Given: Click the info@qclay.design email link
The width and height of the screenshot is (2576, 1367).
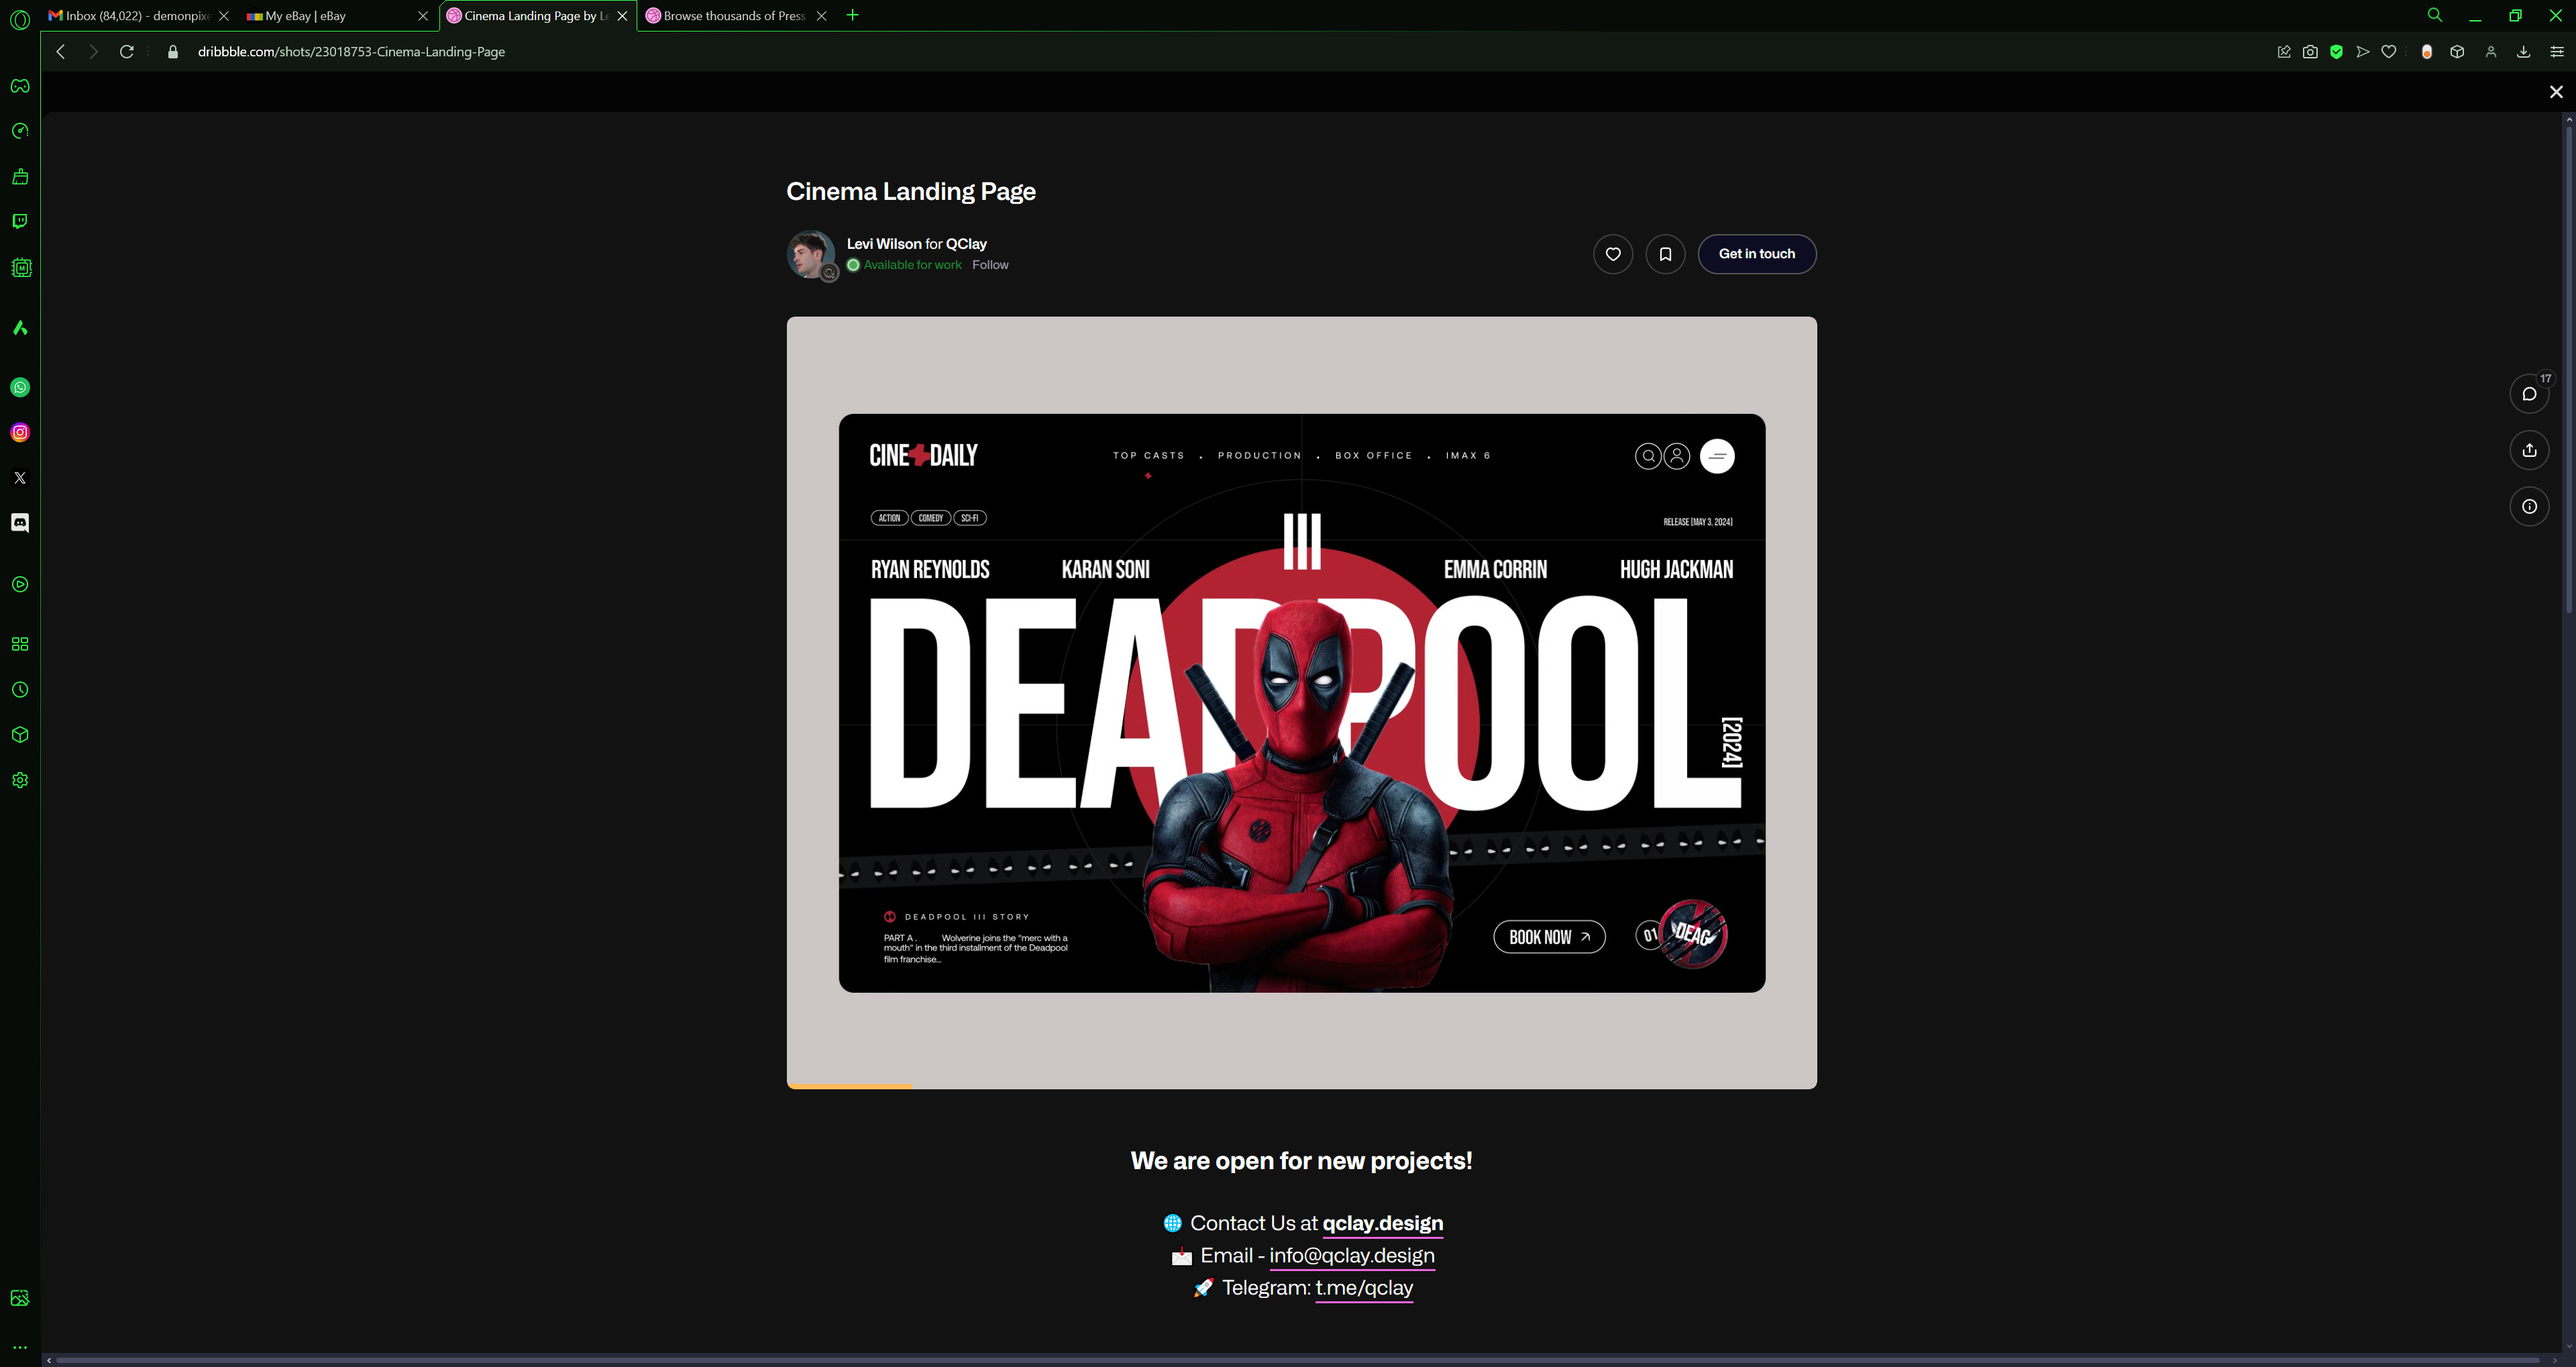Looking at the screenshot, I should 1352,1256.
